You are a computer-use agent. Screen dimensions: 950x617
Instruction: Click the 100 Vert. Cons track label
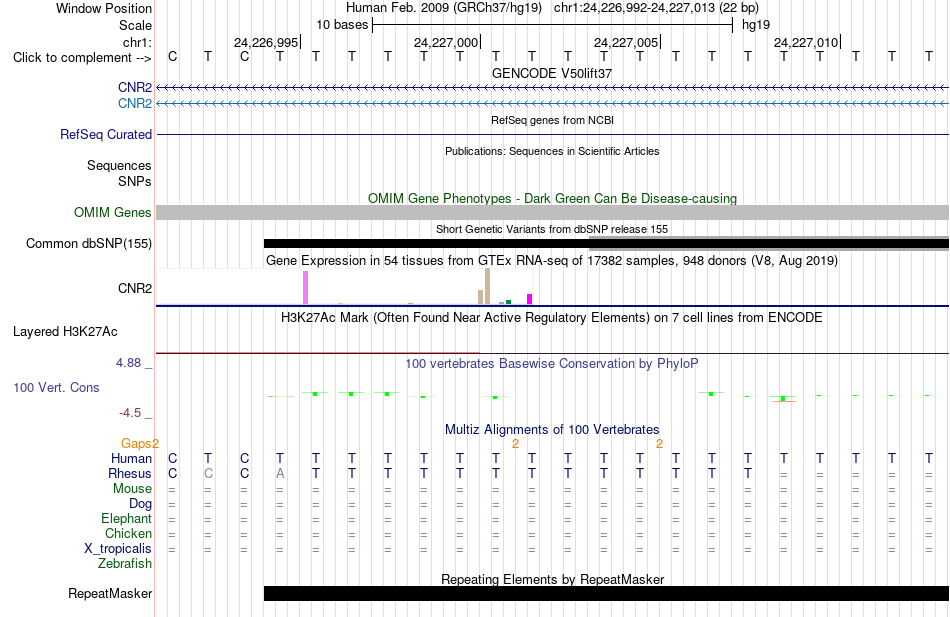pos(56,387)
